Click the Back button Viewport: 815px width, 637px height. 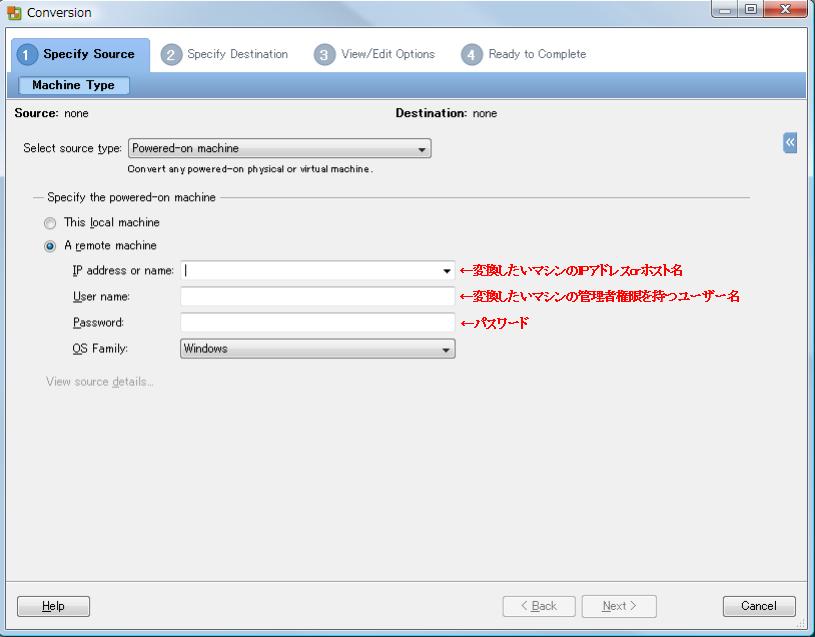[x=539, y=606]
